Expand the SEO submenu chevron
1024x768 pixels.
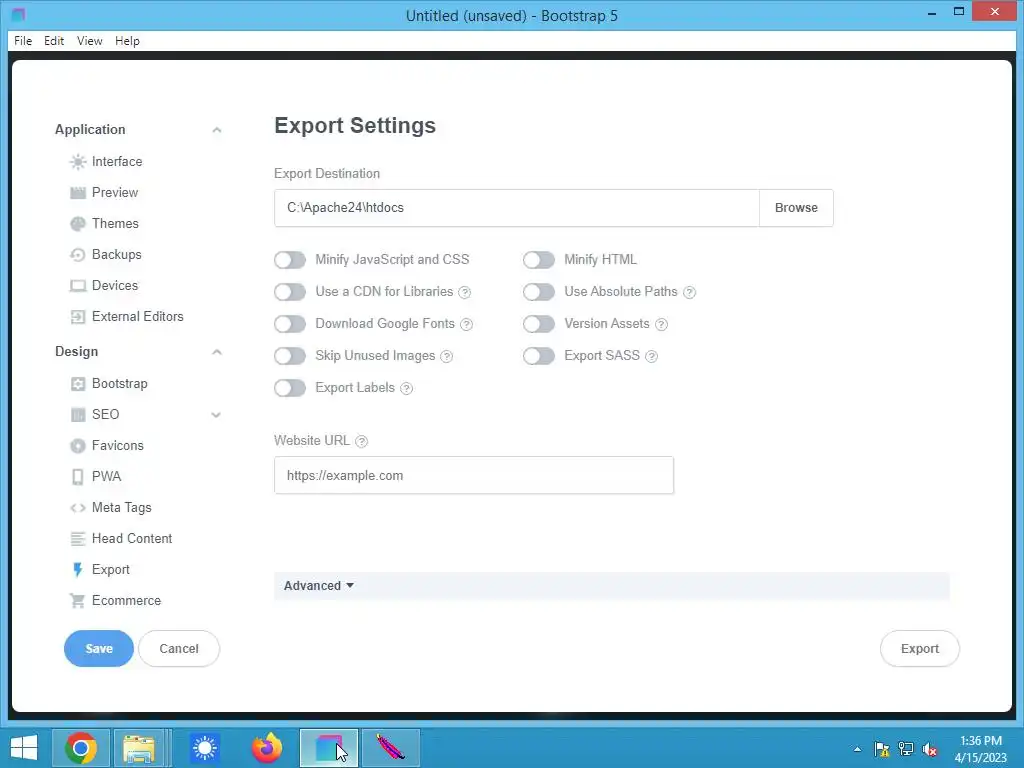216,415
